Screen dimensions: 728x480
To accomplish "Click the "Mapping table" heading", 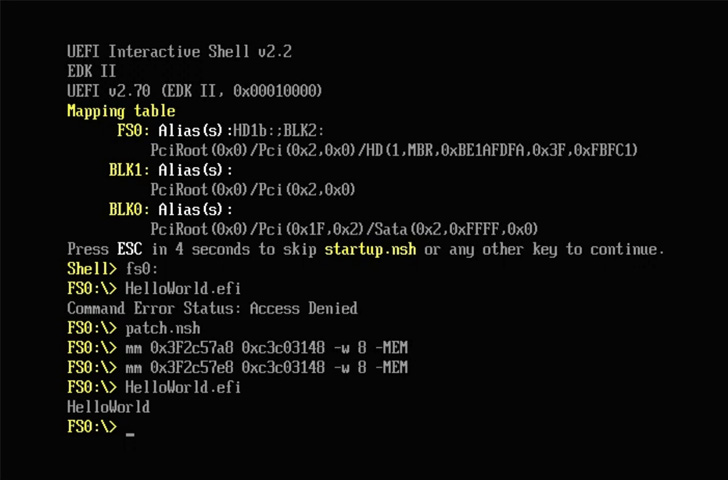I will pyautogui.click(x=121, y=111).
